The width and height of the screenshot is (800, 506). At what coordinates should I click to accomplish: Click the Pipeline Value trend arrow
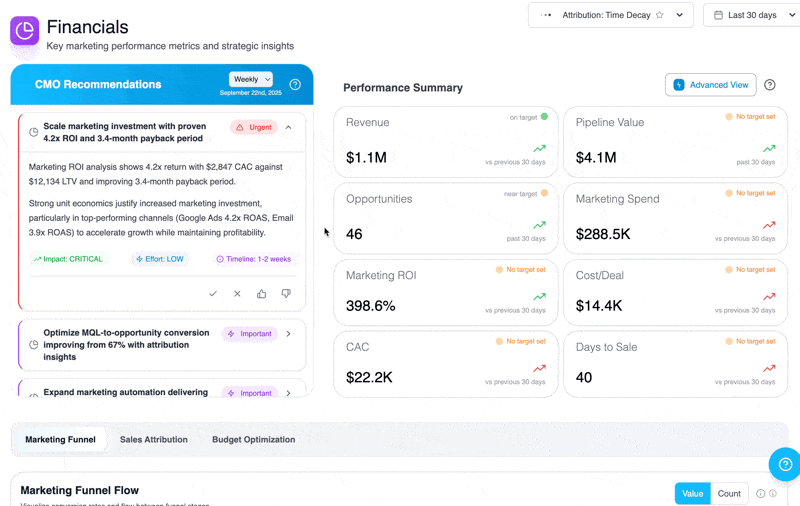pyautogui.click(x=769, y=148)
